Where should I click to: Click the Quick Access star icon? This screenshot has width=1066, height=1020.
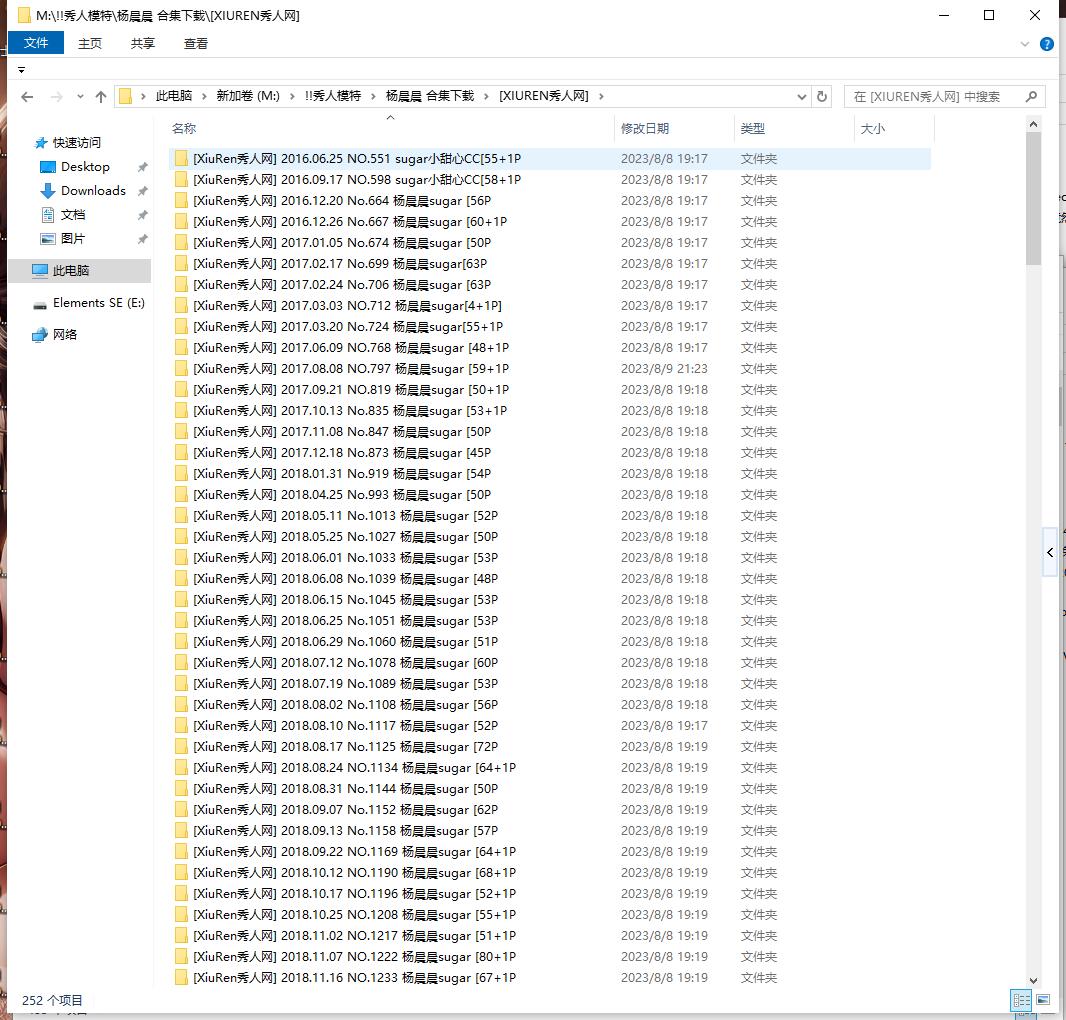41,143
